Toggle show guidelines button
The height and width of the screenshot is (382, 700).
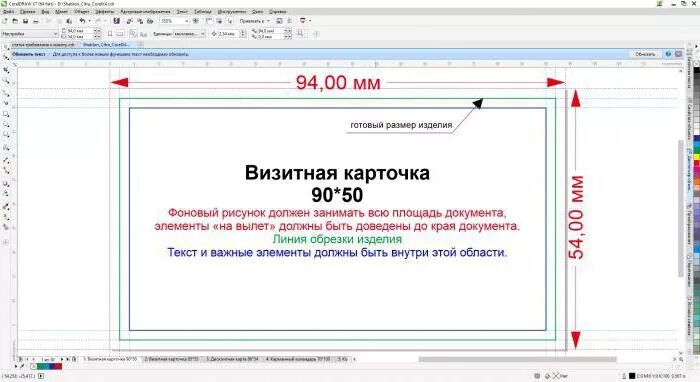point(229,21)
